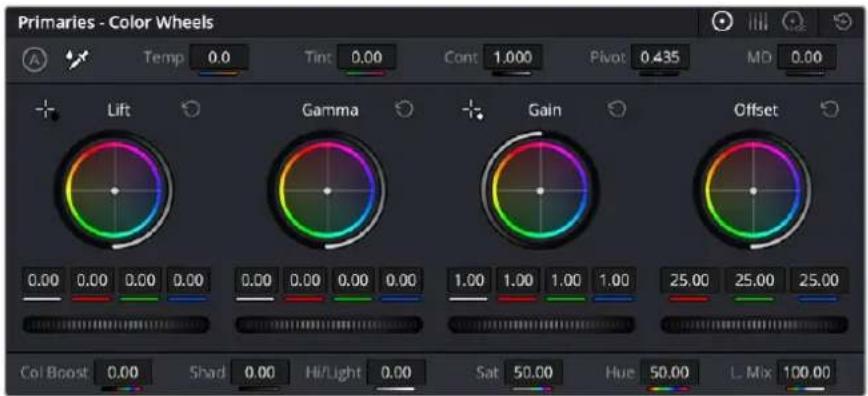This screenshot has height=396, width=868.
Task: Select the Hi/Light value field
Action: point(396,372)
